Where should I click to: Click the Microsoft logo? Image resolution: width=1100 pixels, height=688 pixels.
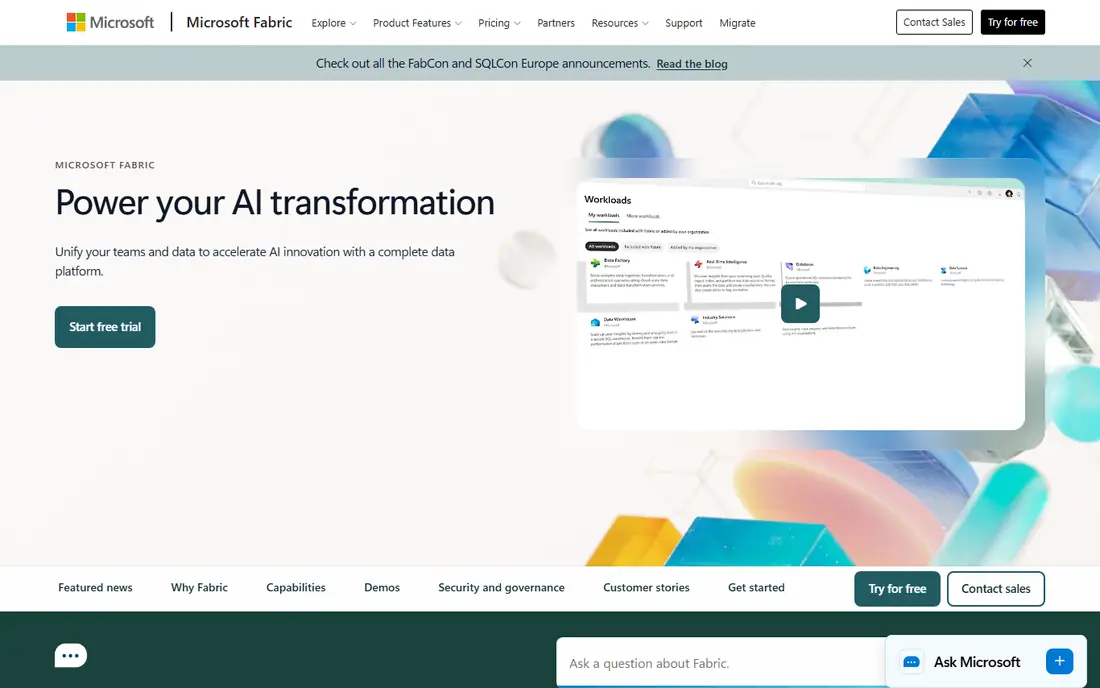(x=110, y=22)
